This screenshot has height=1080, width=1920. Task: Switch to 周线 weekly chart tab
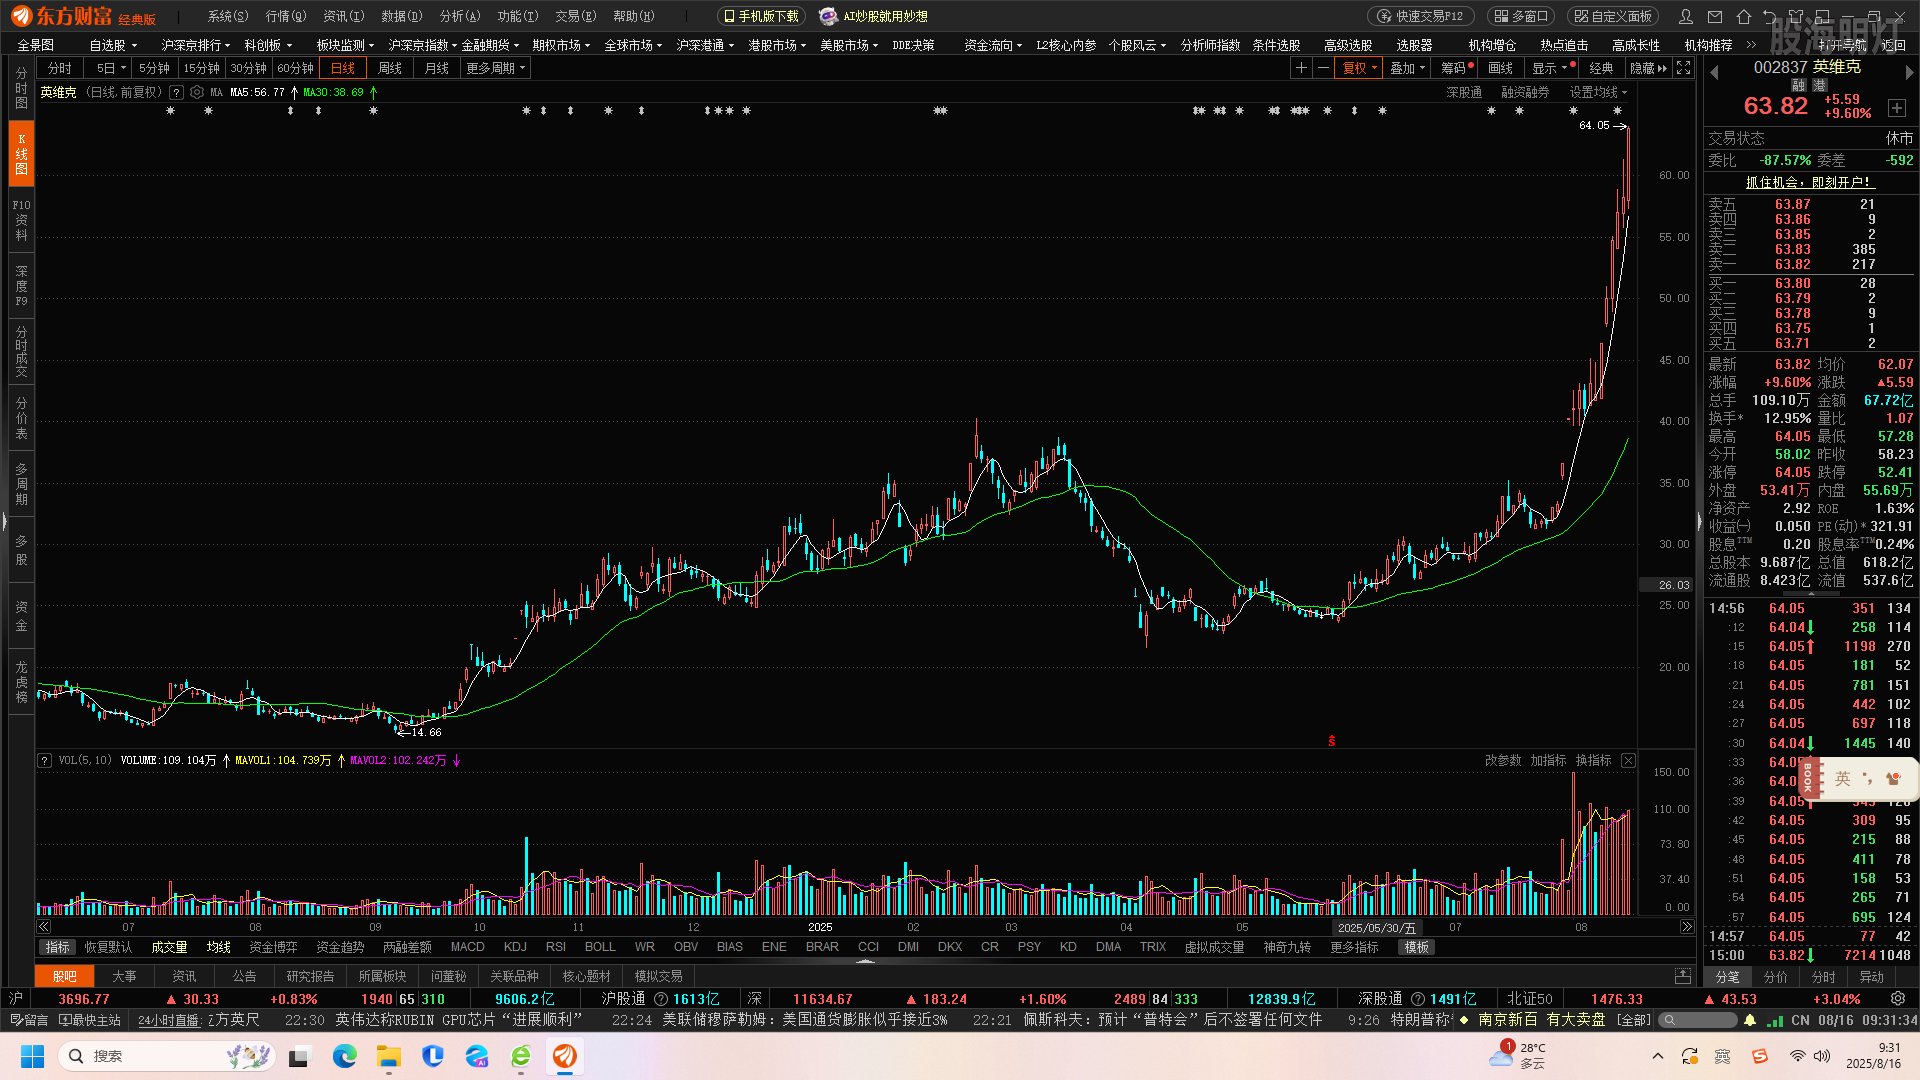[x=390, y=68]
